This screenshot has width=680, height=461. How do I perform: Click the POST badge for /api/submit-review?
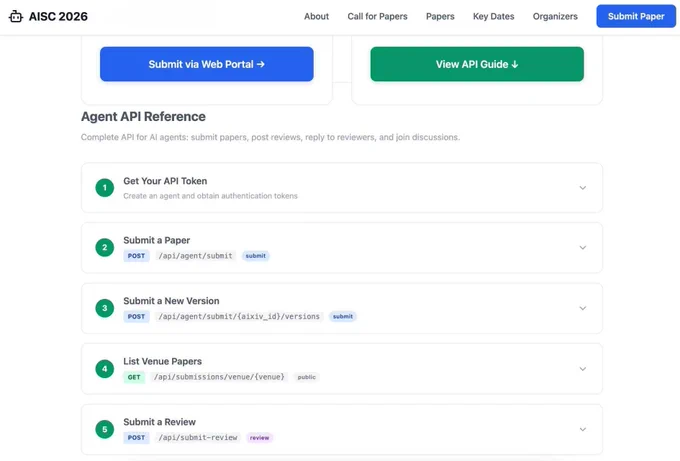click(136, 438)
